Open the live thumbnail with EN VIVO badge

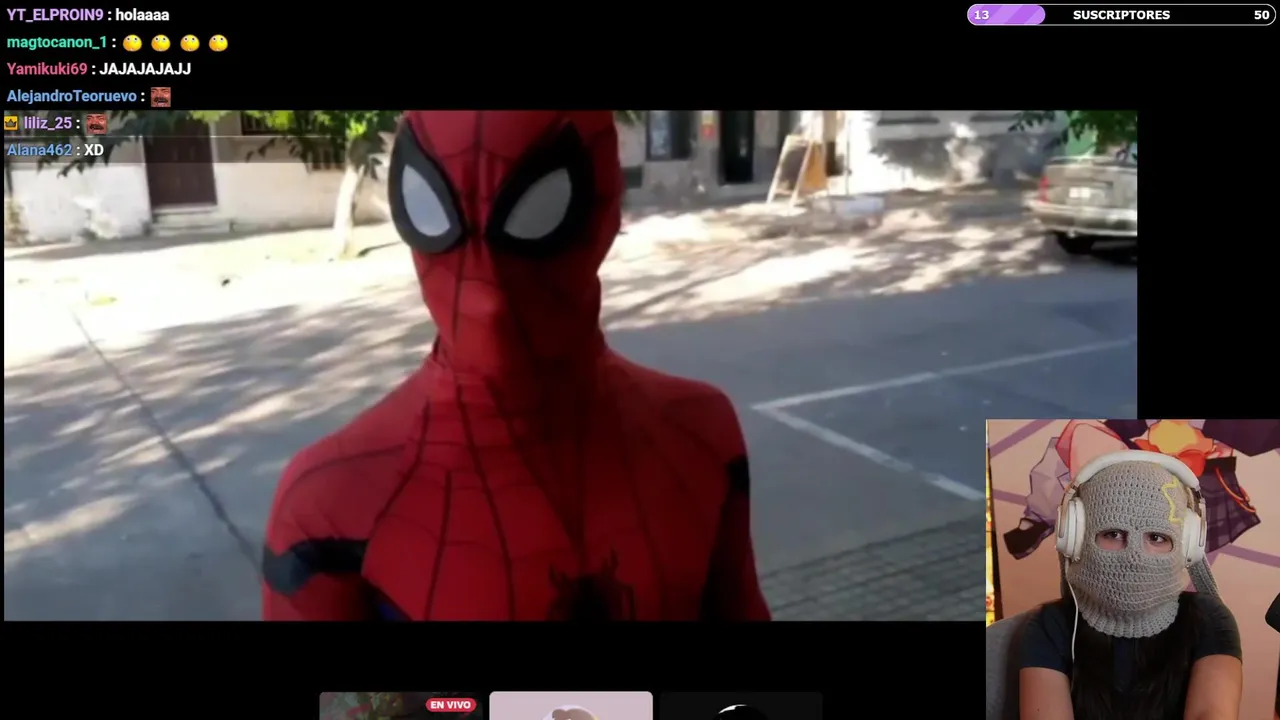[x=400, y=706]
